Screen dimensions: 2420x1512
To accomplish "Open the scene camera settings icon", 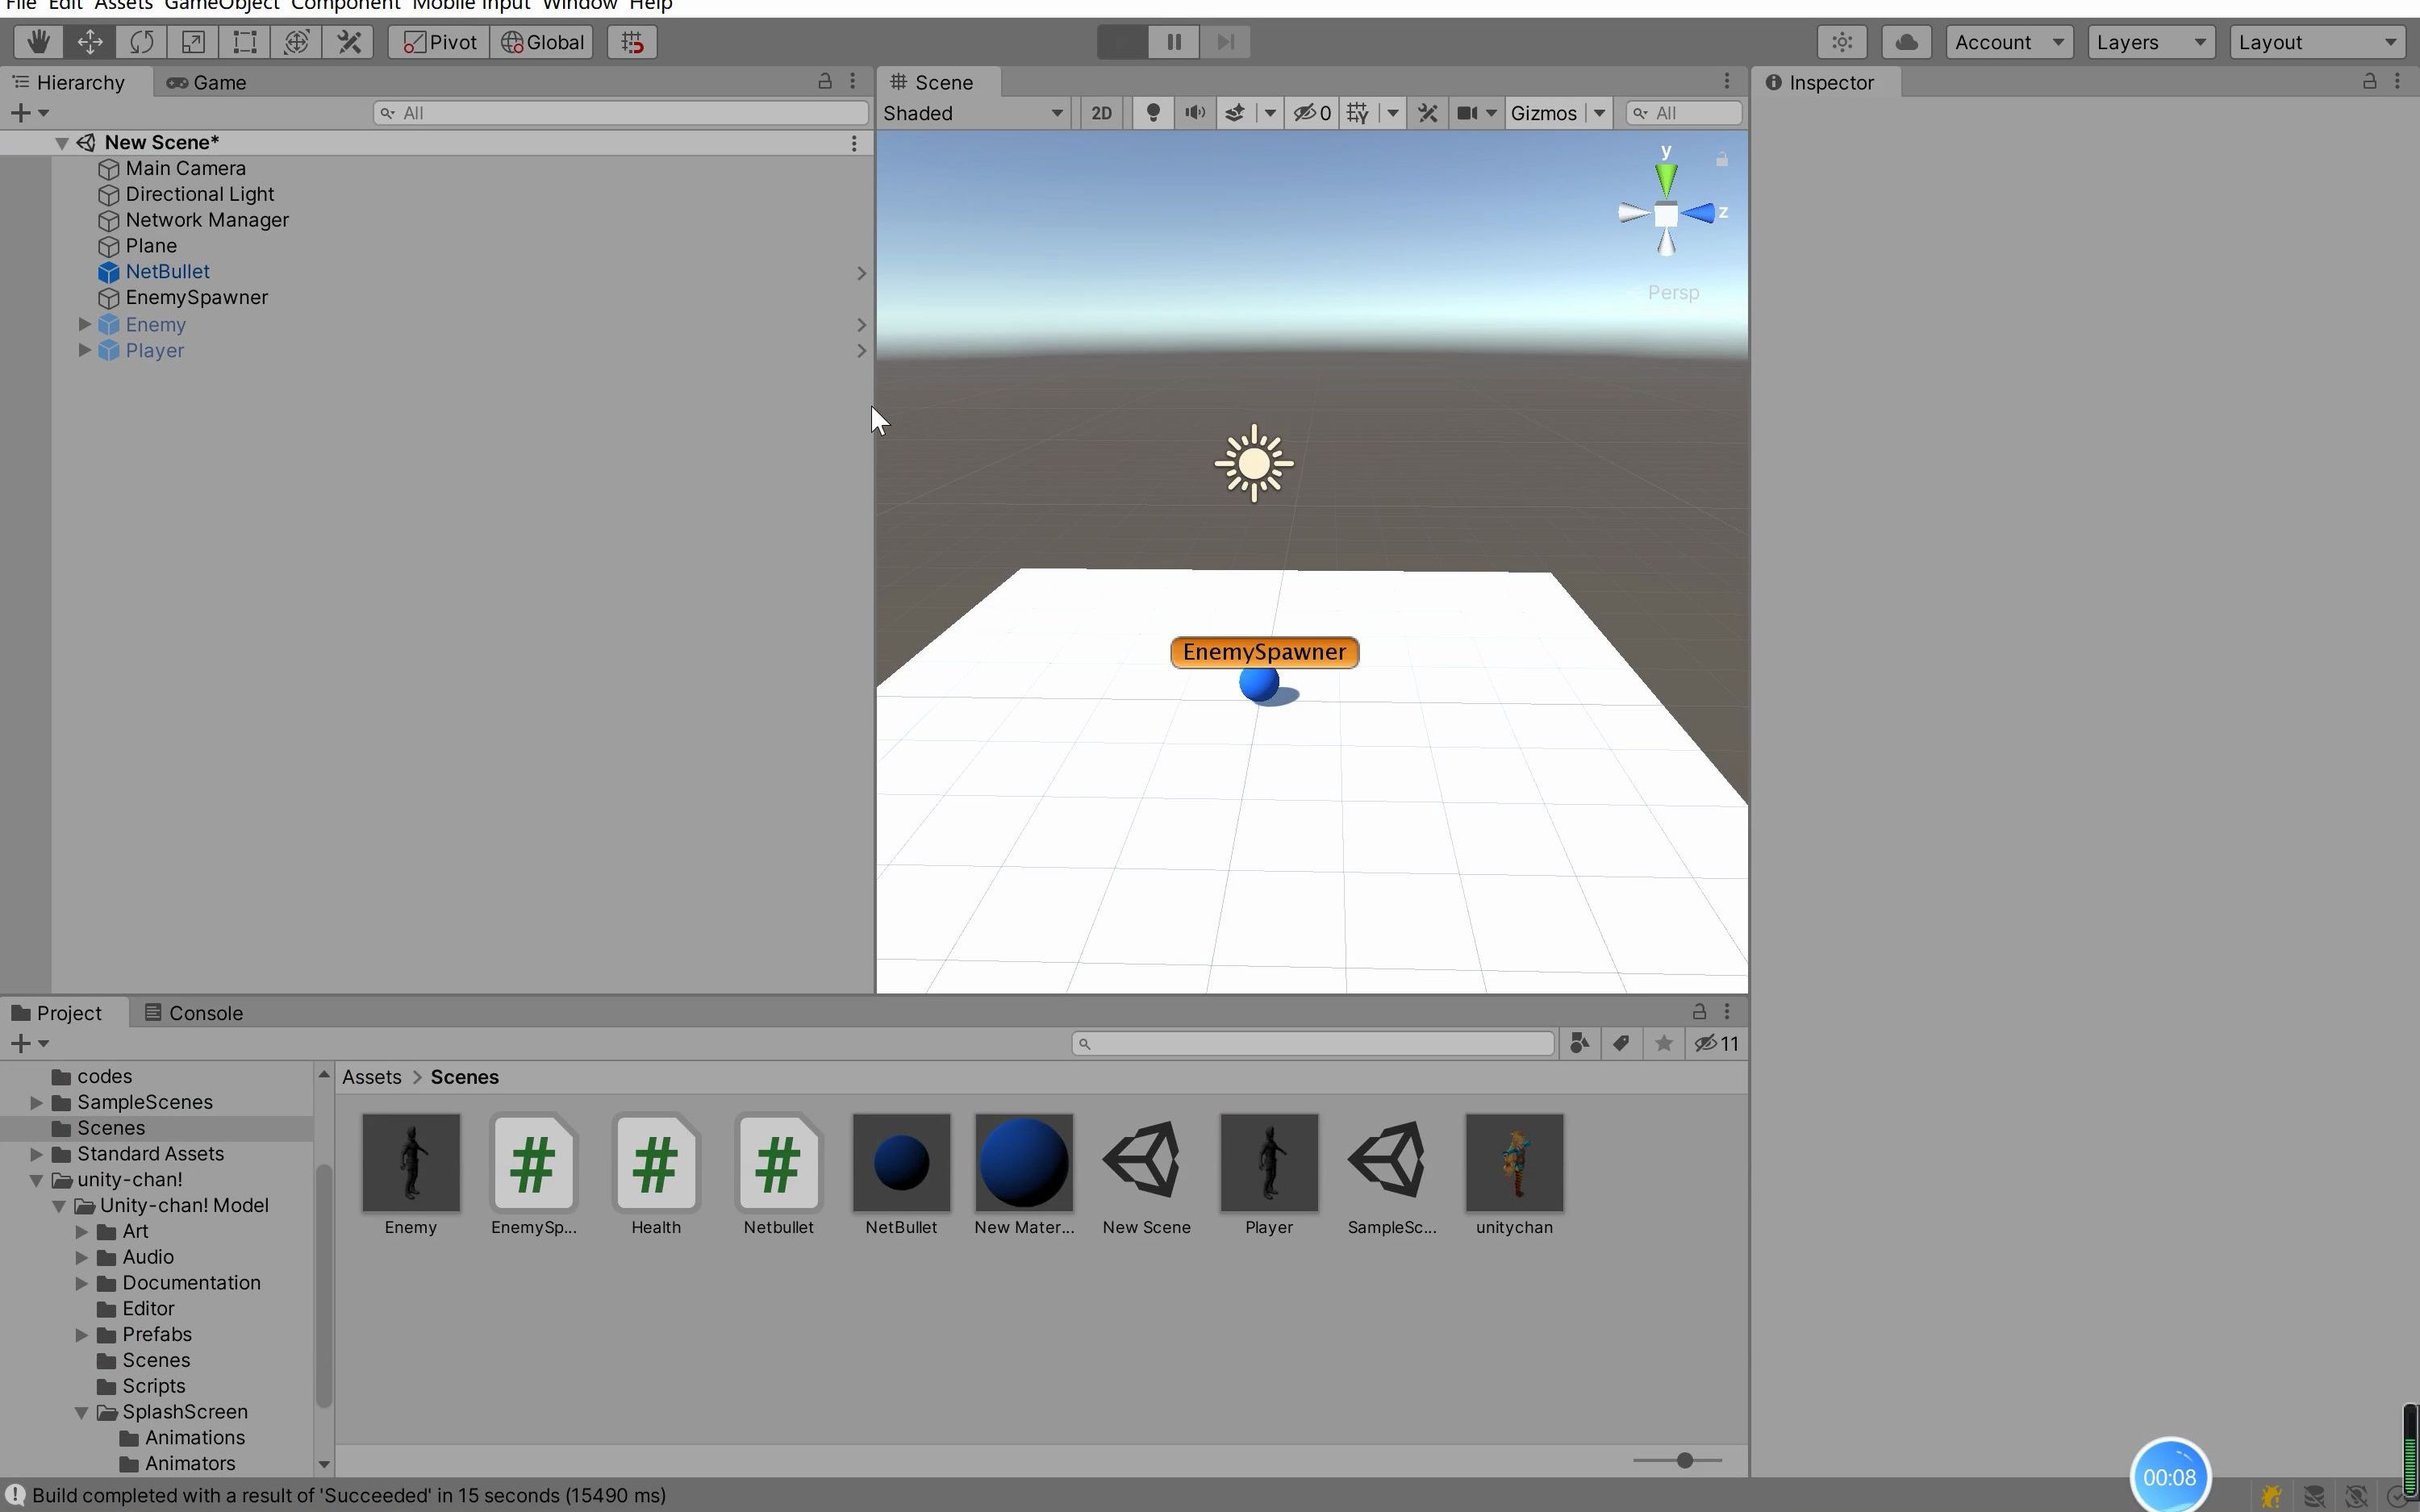I will [1470, 113].
